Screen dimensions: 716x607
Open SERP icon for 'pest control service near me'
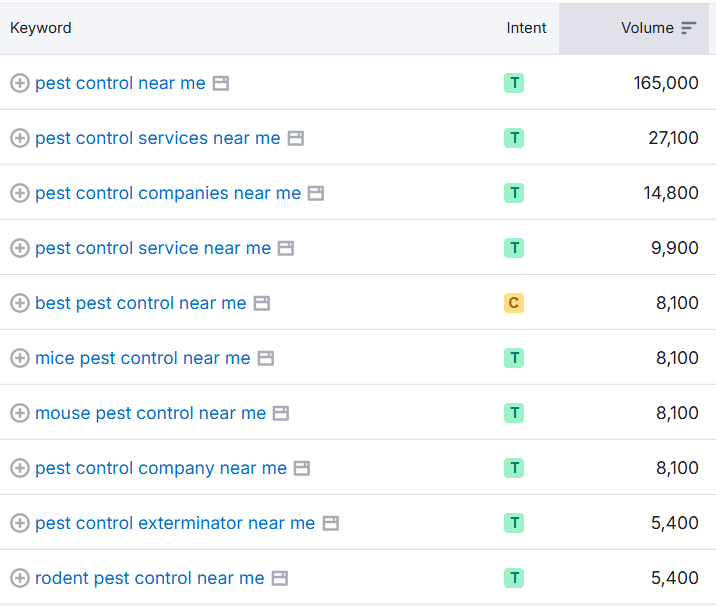[286, 248]
